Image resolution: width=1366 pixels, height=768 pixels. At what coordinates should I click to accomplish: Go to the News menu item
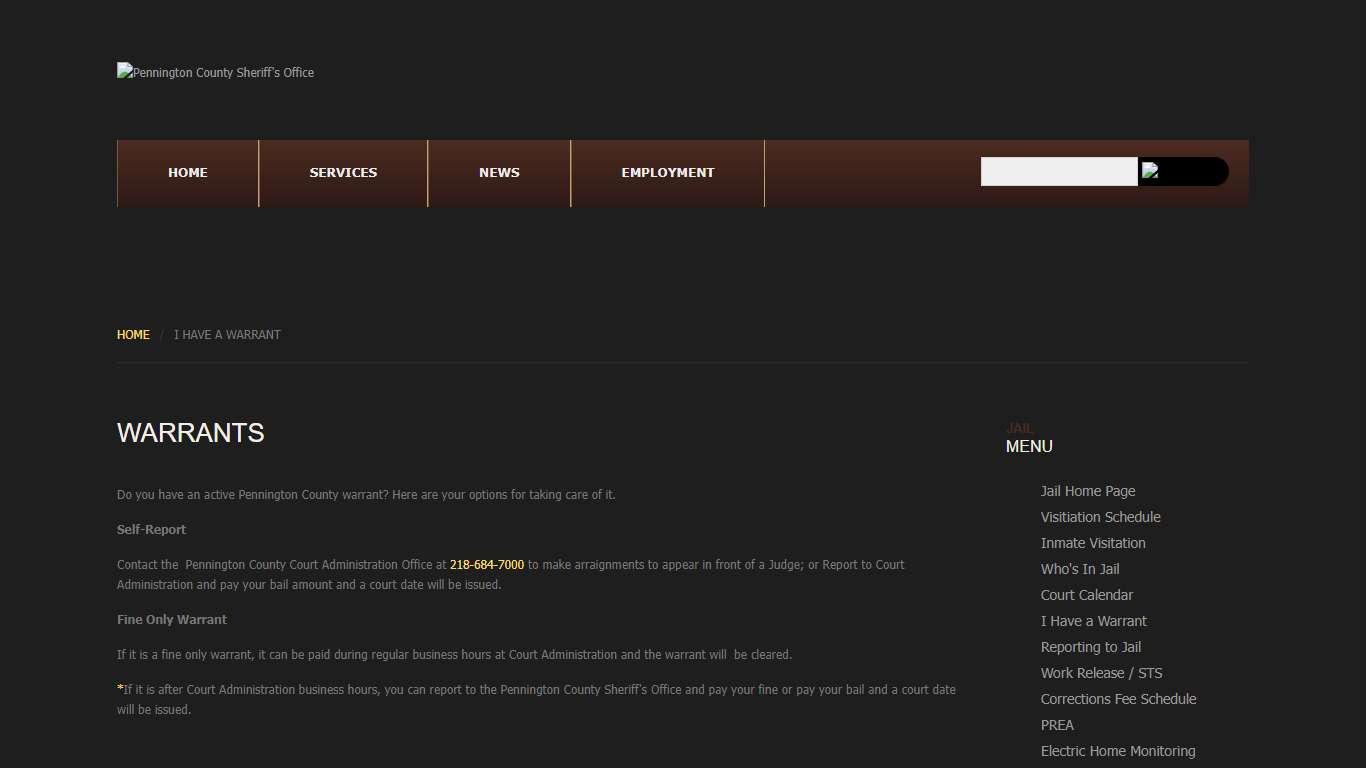click(499, 173)
